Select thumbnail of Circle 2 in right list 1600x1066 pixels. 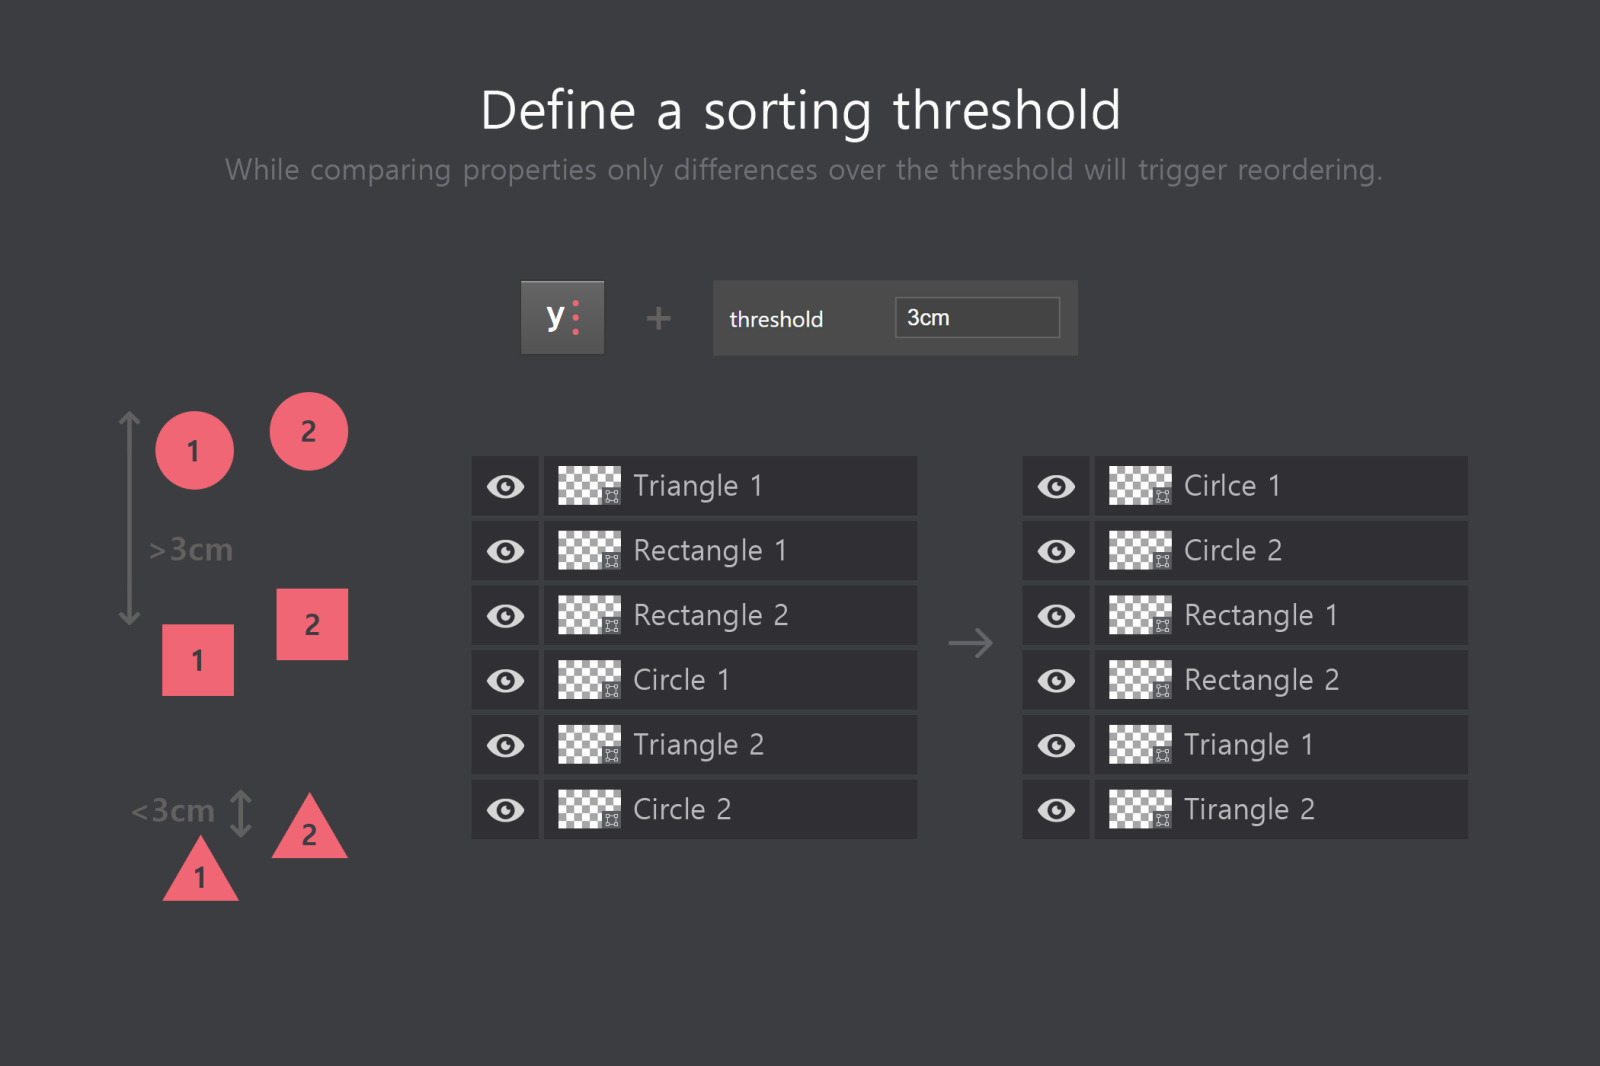(x=1140, y=550)
